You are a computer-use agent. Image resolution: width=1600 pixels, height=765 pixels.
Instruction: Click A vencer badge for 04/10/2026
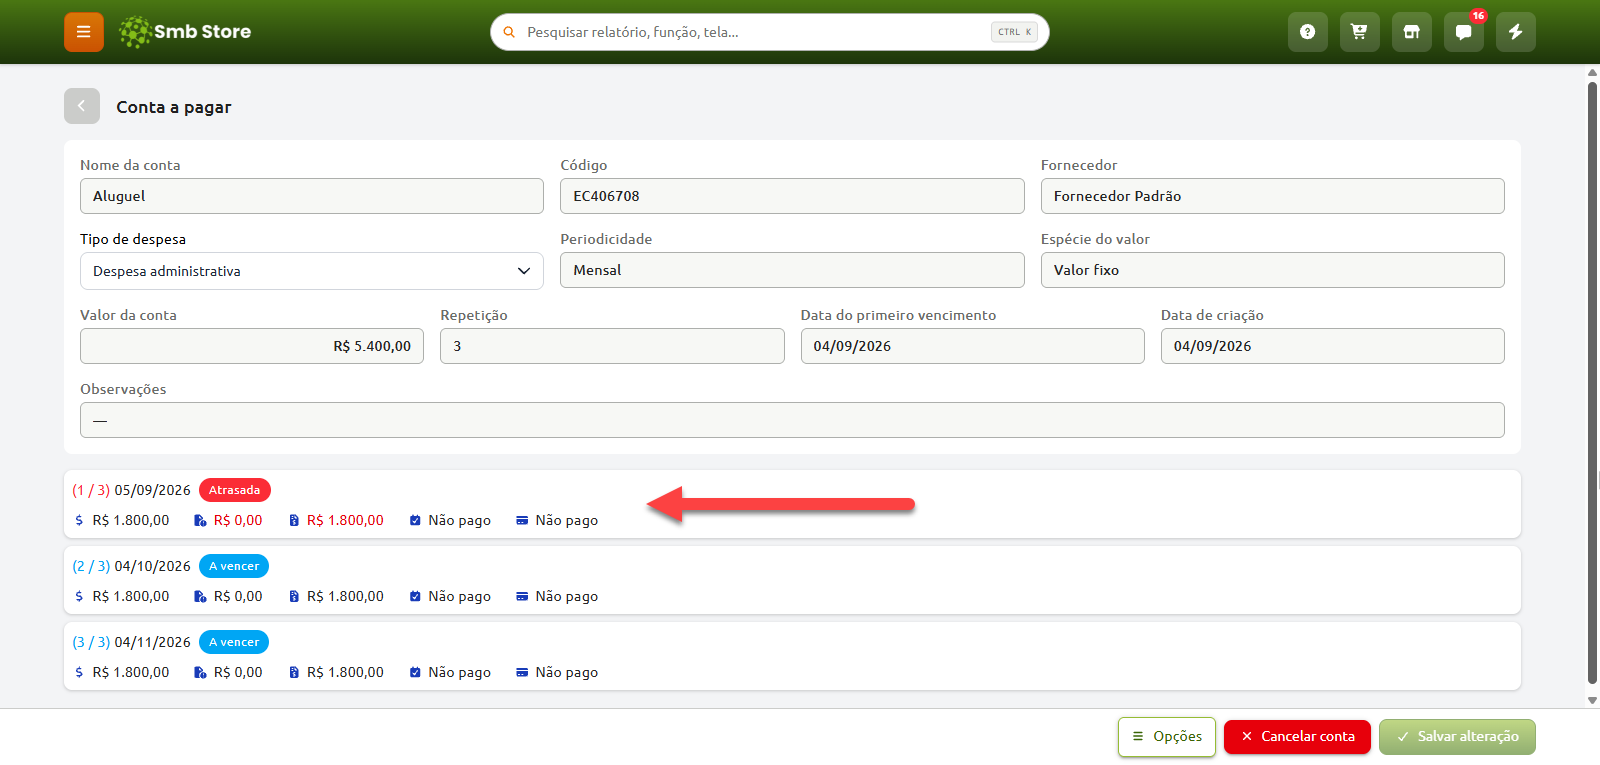234,566
